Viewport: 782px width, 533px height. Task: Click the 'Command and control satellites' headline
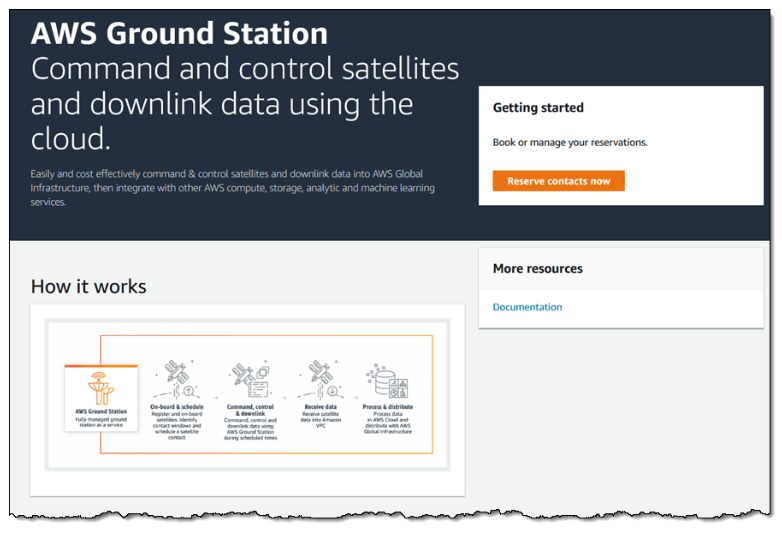pos(245,70)
